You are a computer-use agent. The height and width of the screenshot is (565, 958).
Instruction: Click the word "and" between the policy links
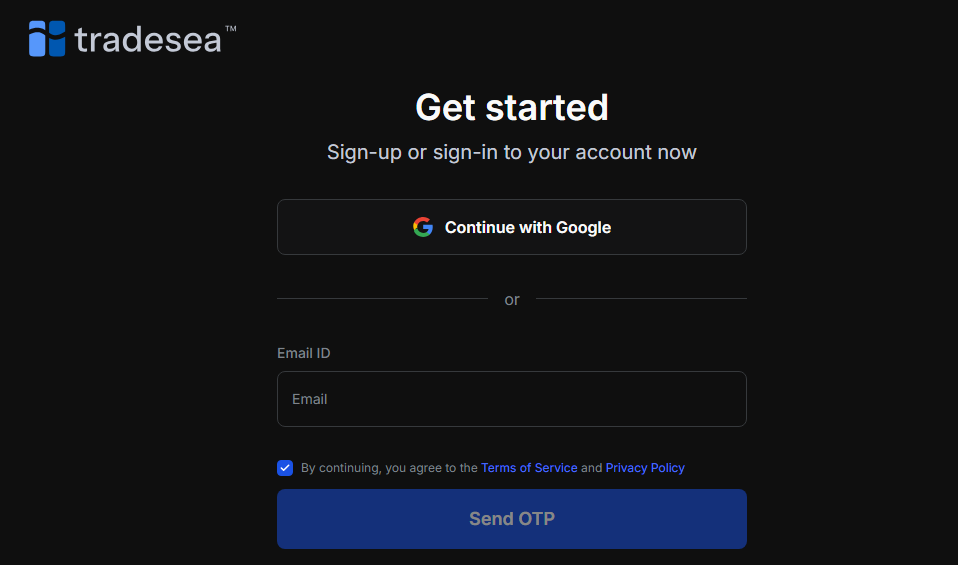click(592, 468)
